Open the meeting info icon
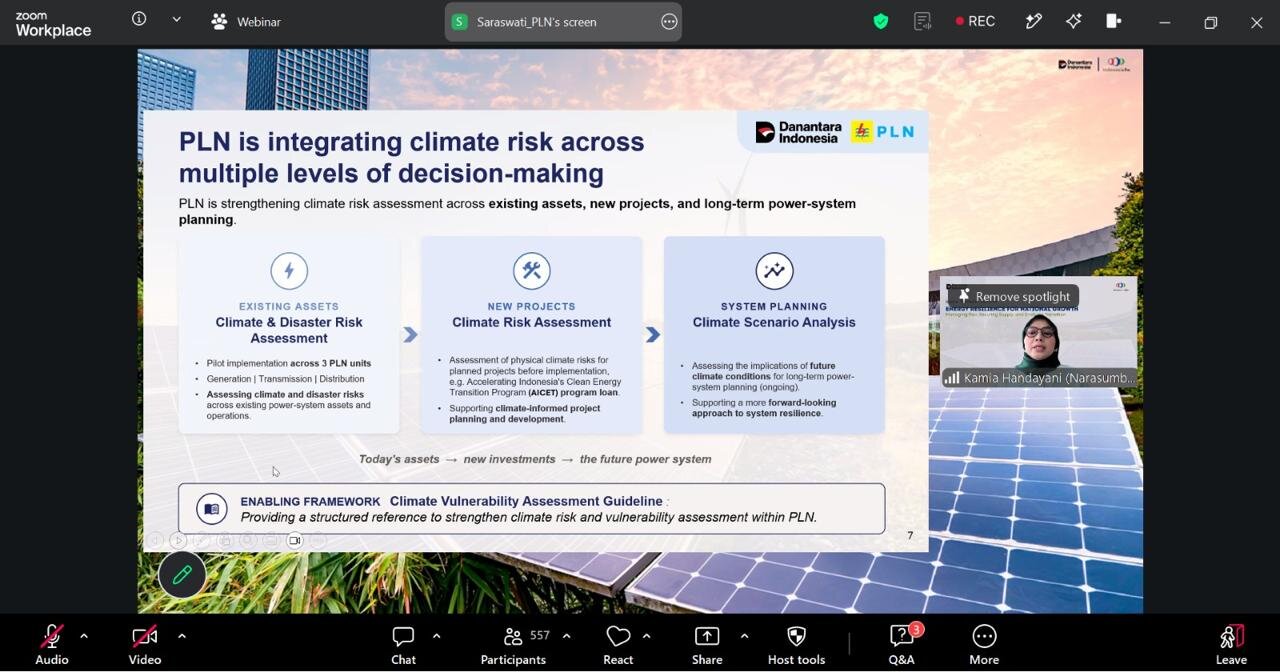 coord(139,19)
